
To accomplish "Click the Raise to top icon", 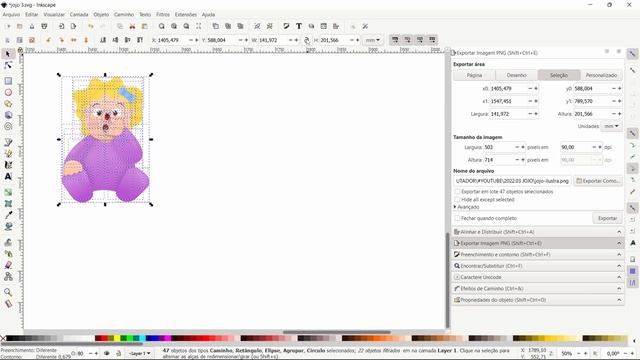I will (x=140, y=40).
